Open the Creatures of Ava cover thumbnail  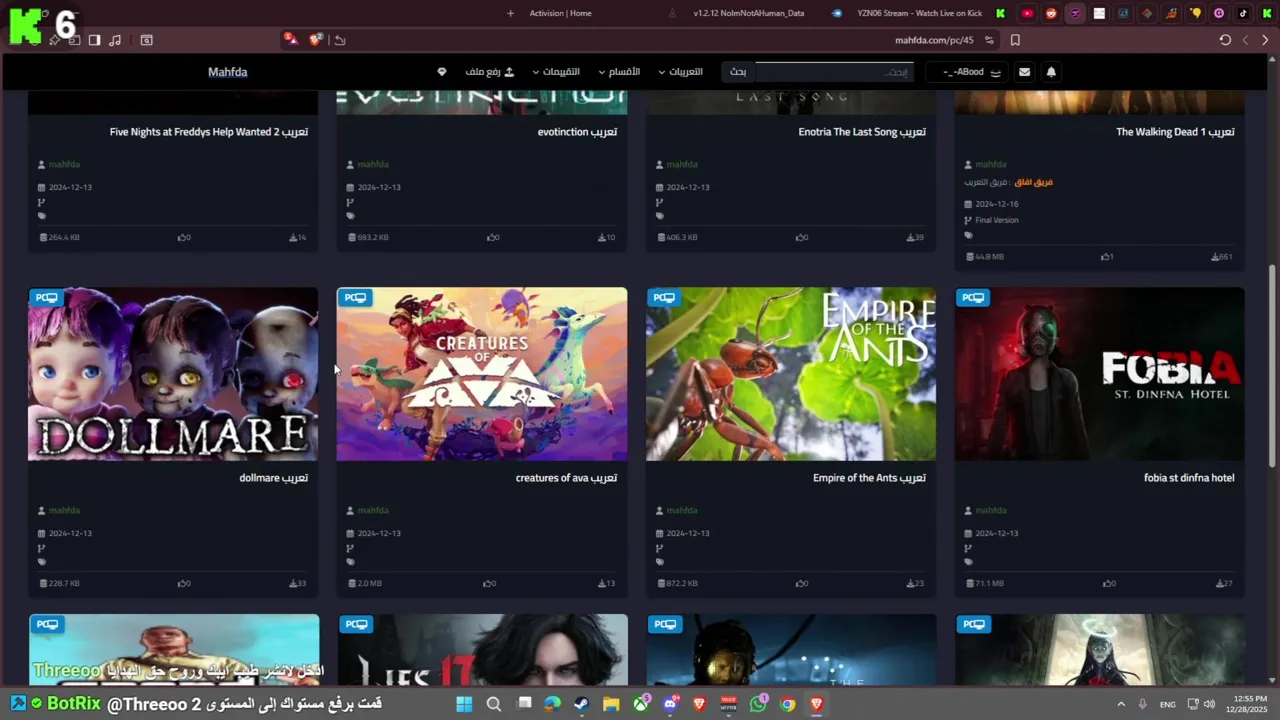[x=482, y=374]
